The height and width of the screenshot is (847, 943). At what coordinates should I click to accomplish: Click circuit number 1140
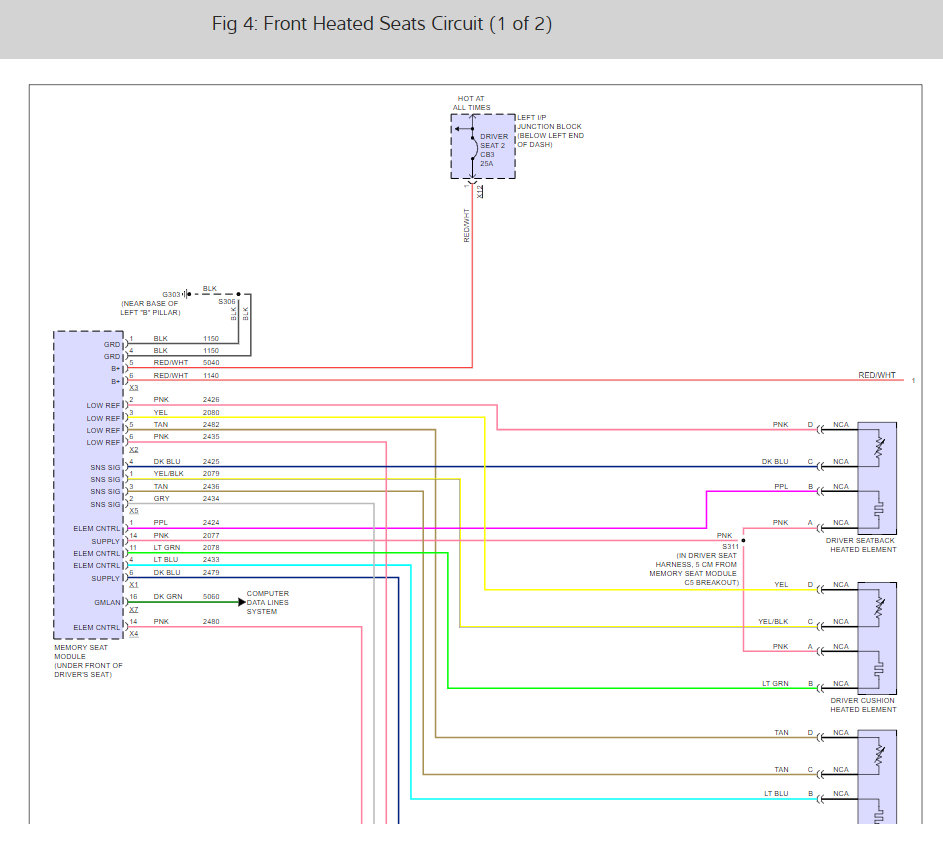[211, 375]
